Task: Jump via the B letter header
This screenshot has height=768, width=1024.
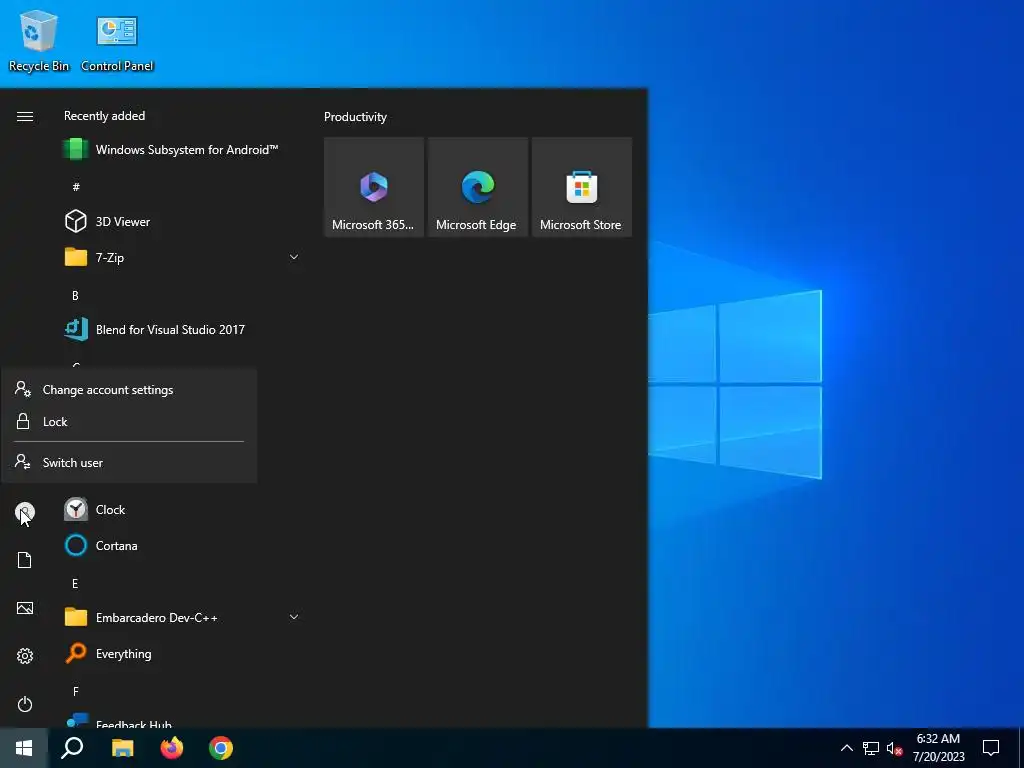Action: click(75, 296)
